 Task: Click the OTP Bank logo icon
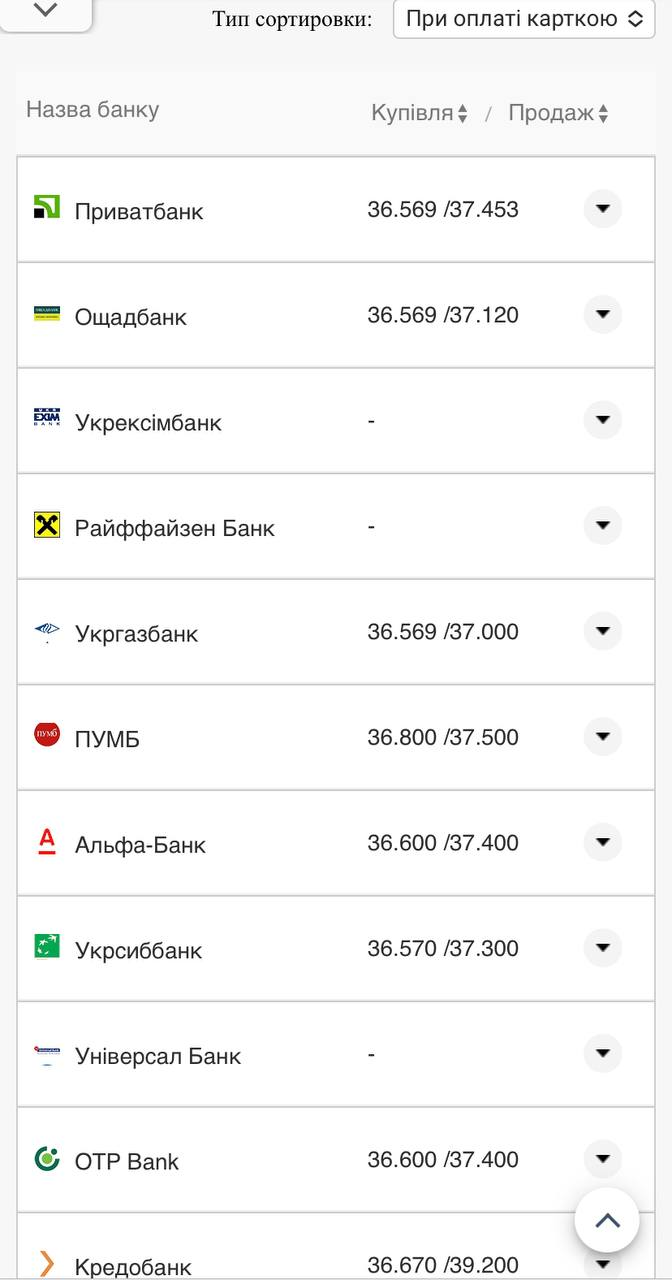click(x=47, y=1158)
